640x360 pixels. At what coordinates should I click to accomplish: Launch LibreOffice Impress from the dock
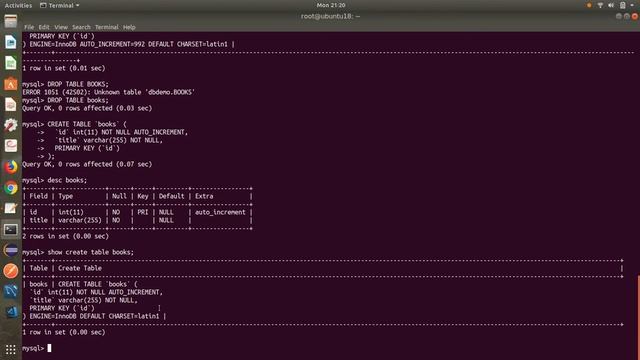pos(11,104)
